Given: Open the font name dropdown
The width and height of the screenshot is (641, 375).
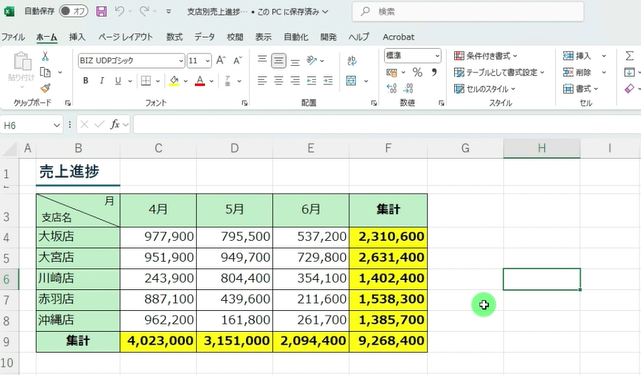Looking at the screenshot, I should click(x=181, y=61).
